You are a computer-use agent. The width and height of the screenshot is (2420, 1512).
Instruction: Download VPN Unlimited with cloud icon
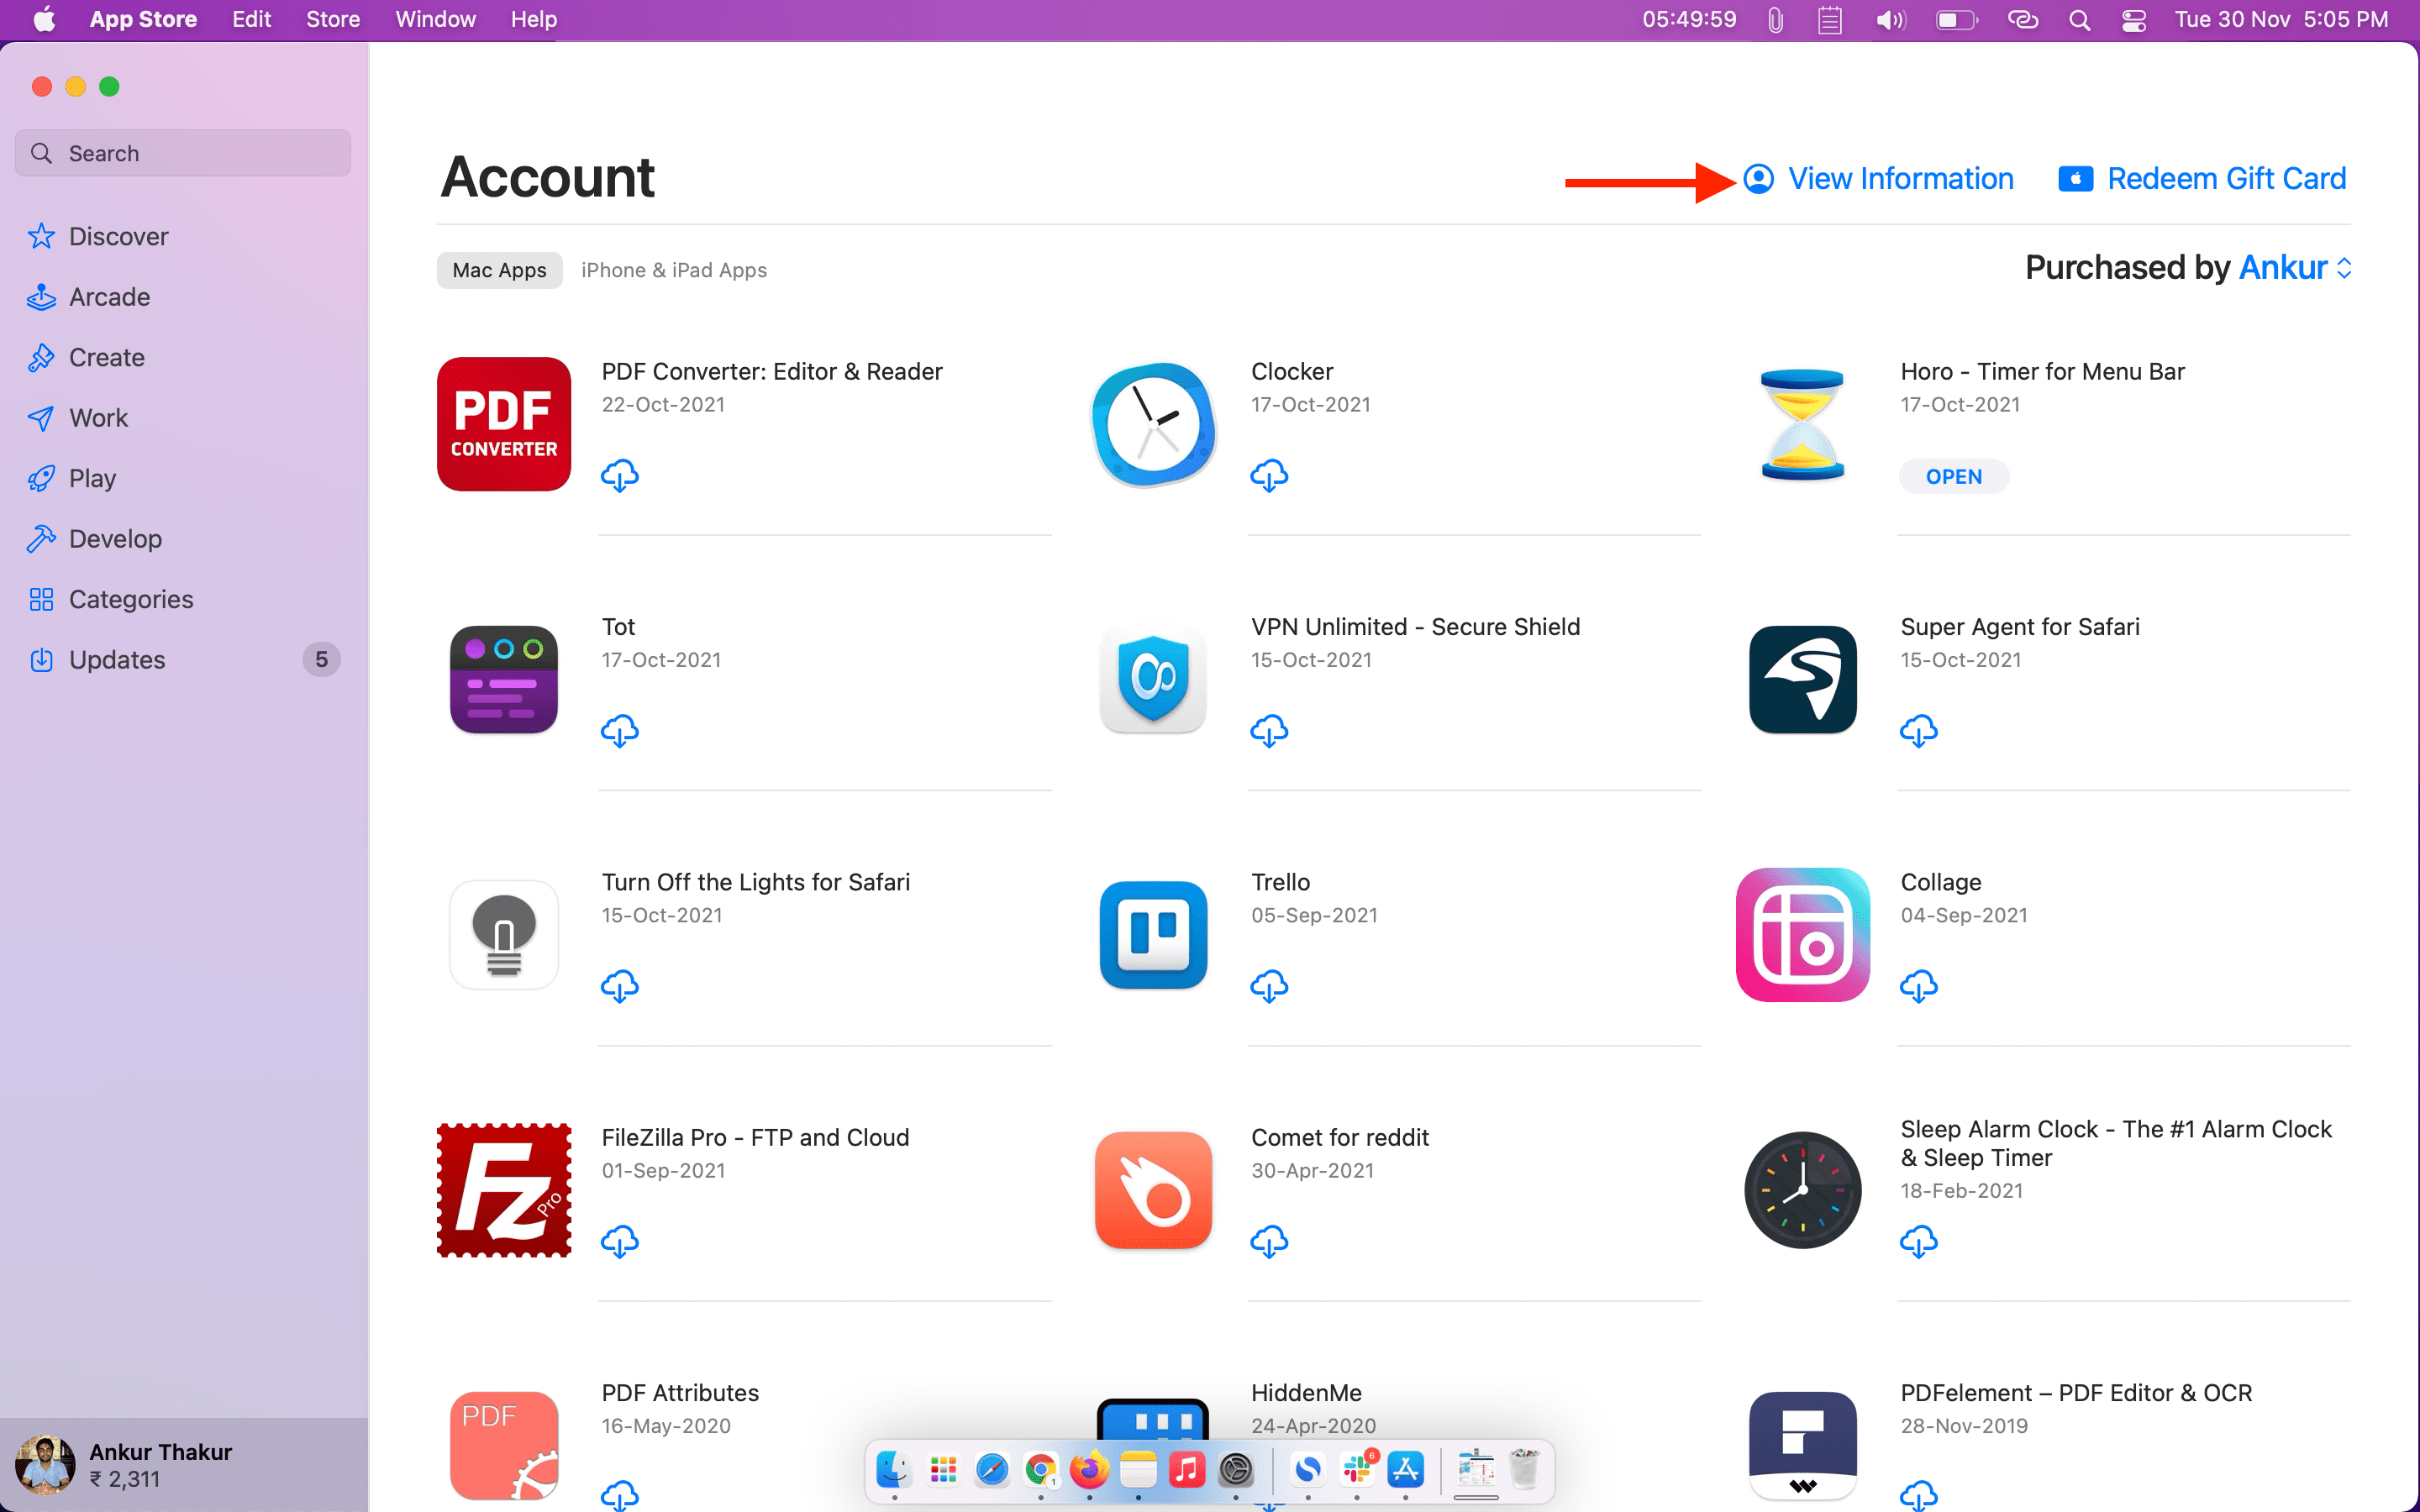pos(1269,731)
